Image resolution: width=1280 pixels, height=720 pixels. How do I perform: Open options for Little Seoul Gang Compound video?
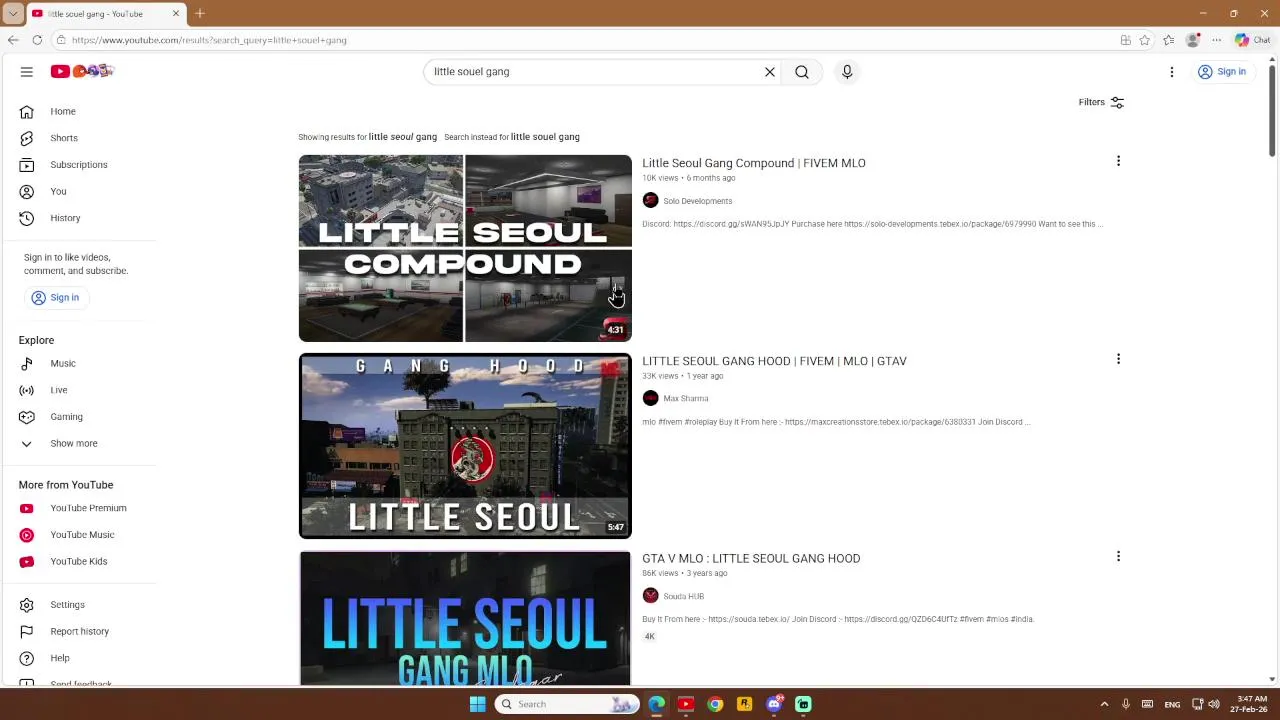[x=1118, y=161]
